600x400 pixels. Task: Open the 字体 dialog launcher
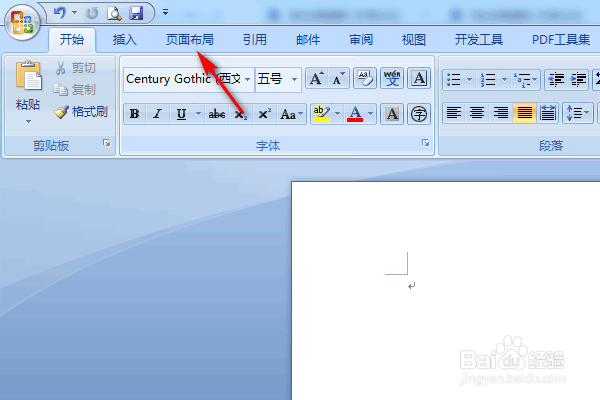[x=426, y=143]
